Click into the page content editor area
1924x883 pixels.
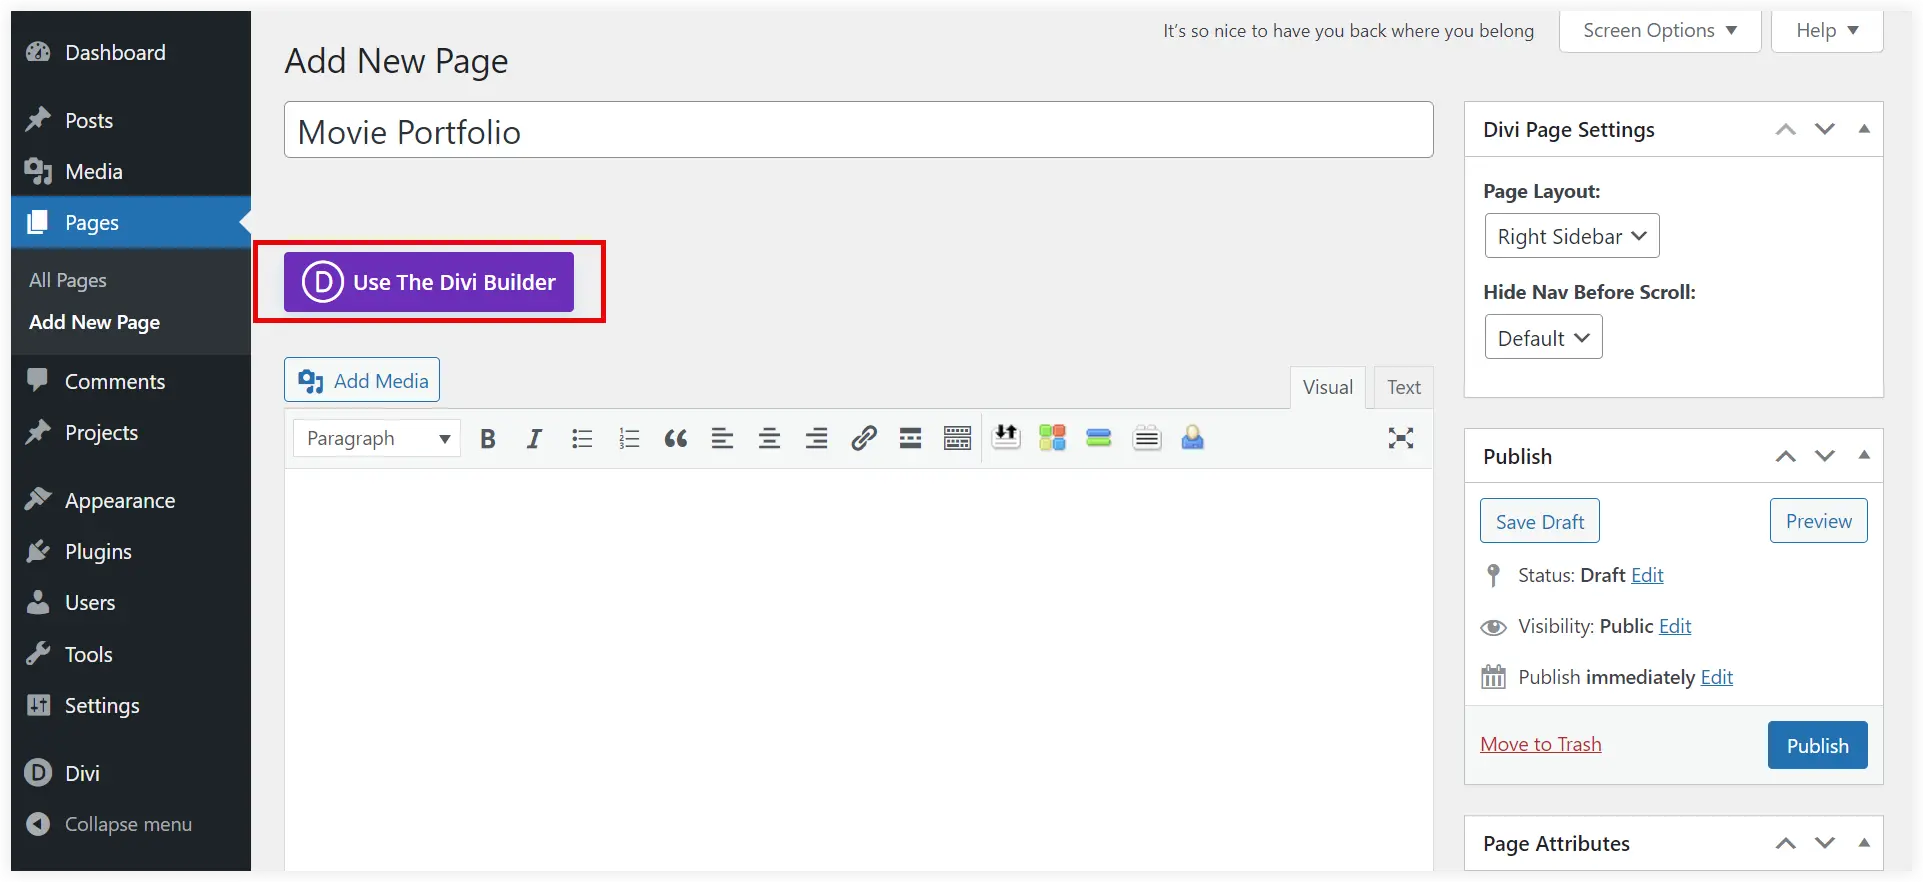(x=859, y=670)
